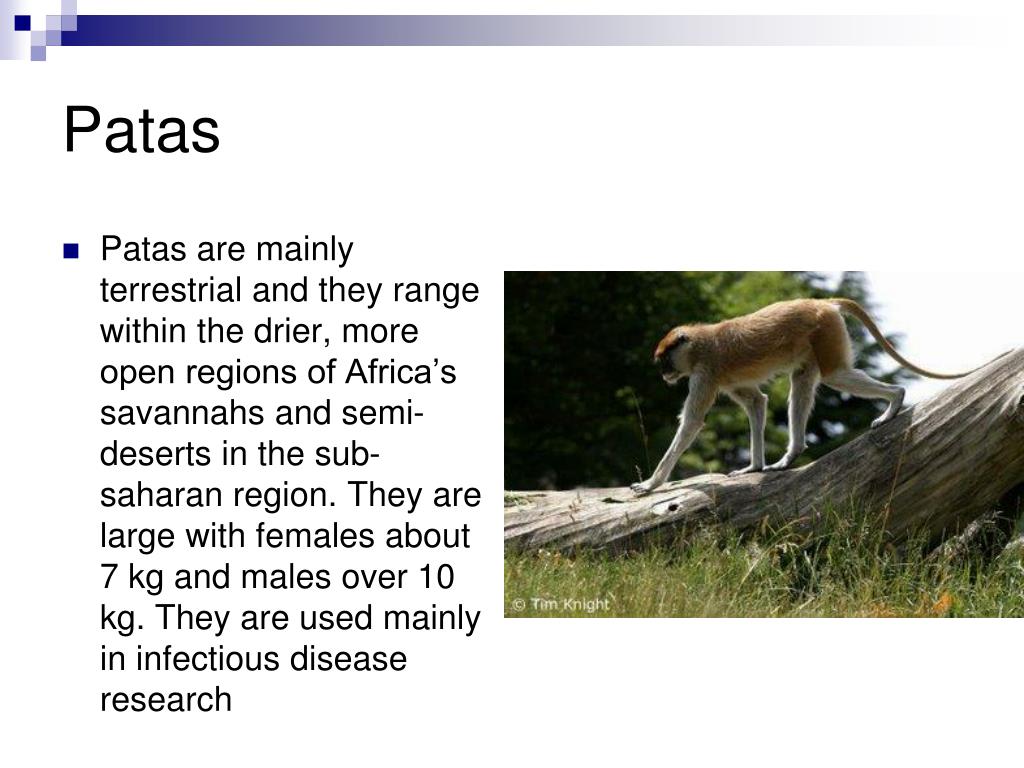Click the monkey's head in the photo
The height and width of the screenshot is (768, 1024).
[673, 357]
